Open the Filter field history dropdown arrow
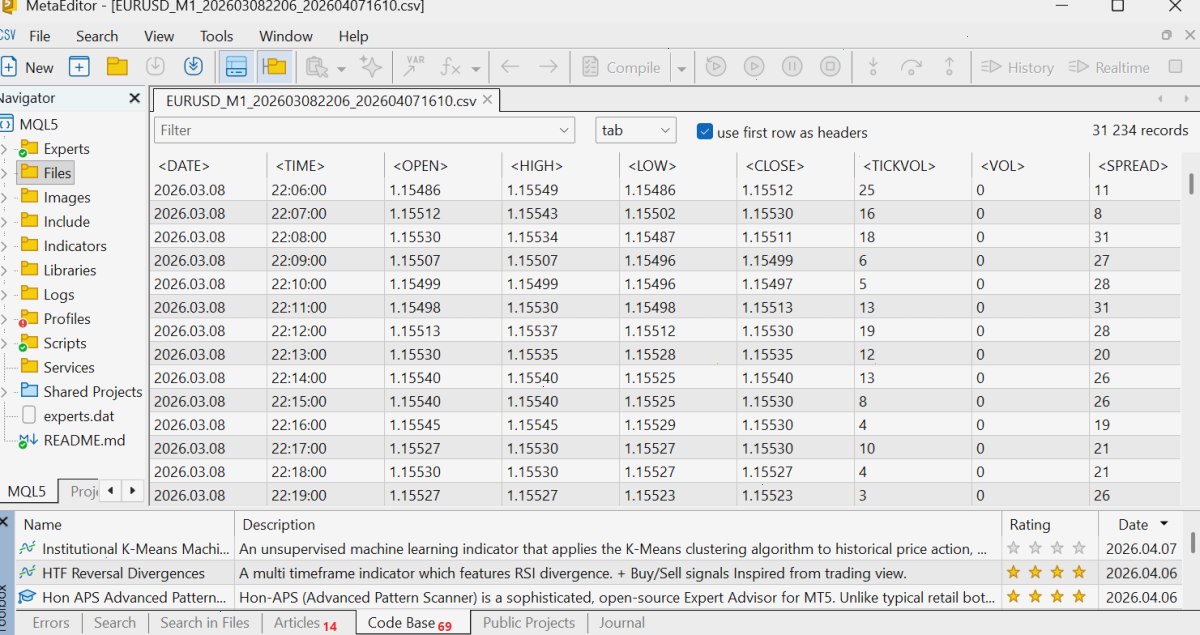Viewport: 1200px width, 635px height. coord(565,130)
